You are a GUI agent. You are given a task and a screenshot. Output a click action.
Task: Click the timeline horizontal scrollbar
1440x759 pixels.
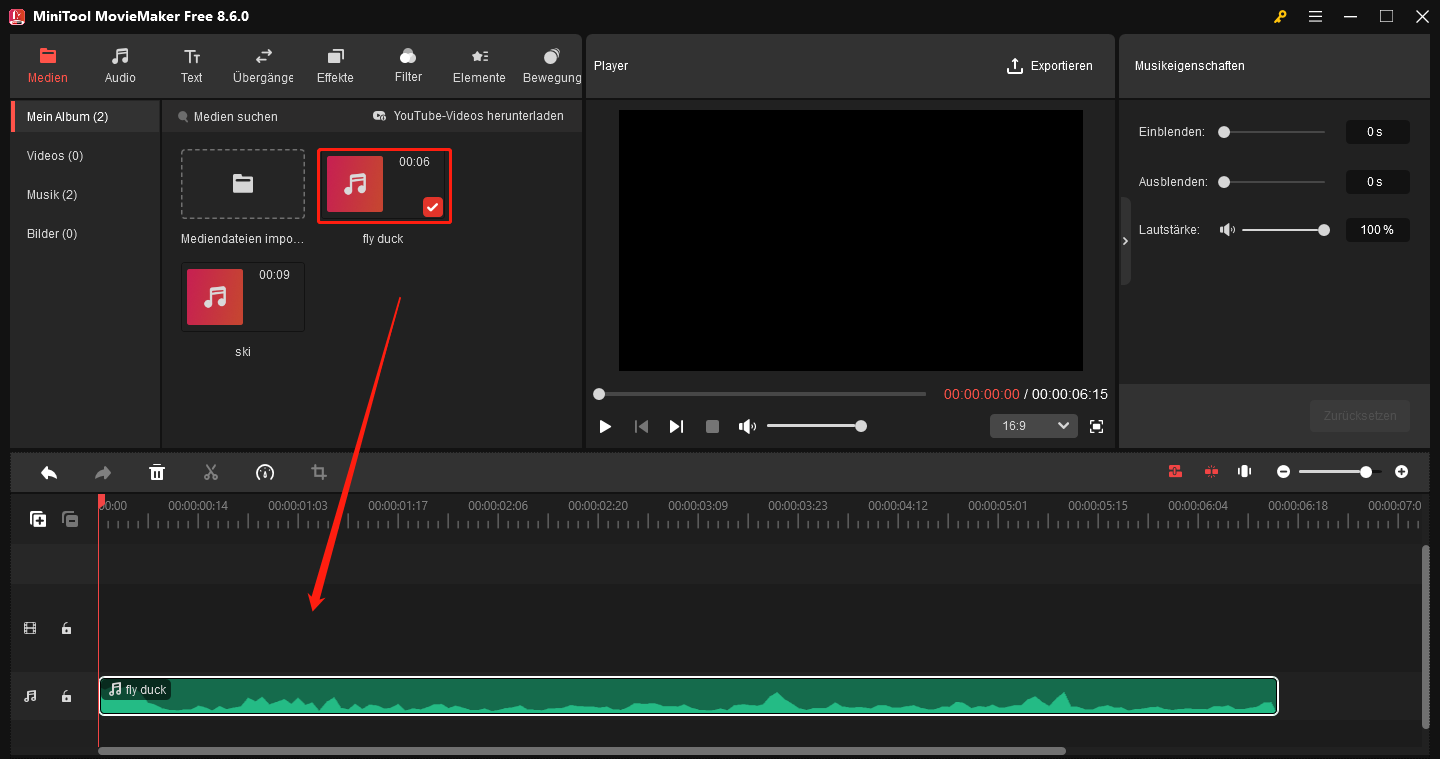(582, 751)
